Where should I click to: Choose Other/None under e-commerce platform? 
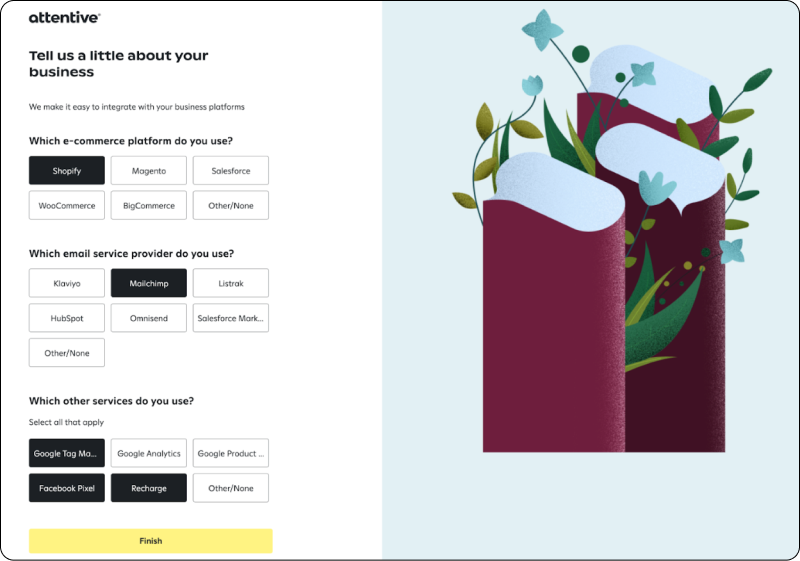click(x=231, y=205)
